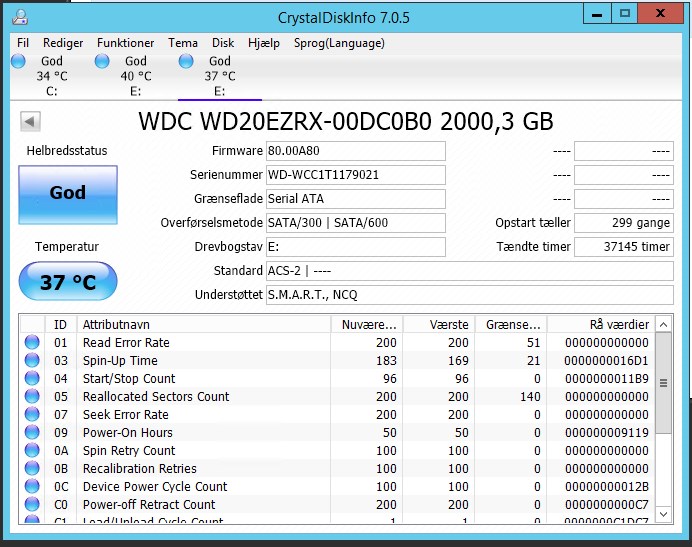The image size is (692, 547).
Task: Click the Nuvære... column header
Action: (x=367, y=324)
